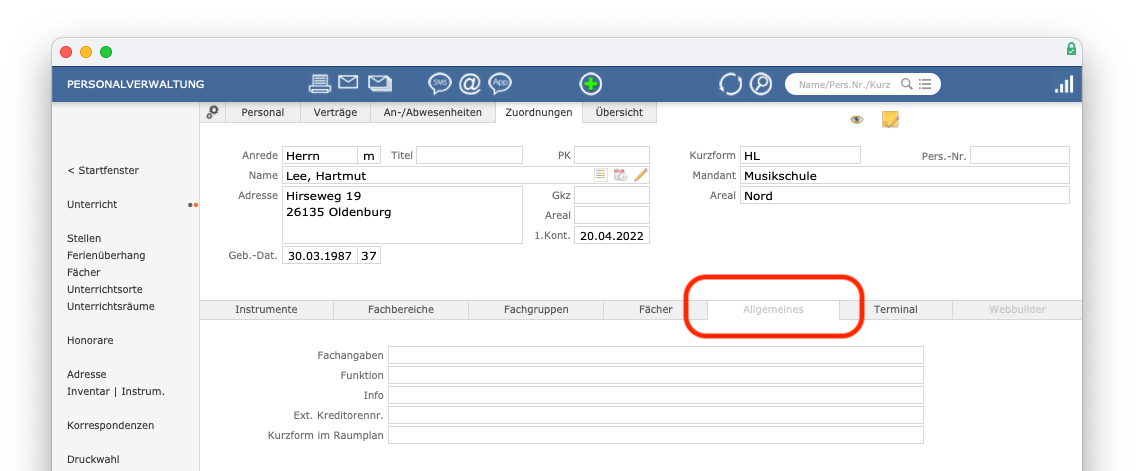The width and height of the screenshot is (1138, 471).
Task: Click the circular refresh arrows icon
Action: click(x=730, y=84)
